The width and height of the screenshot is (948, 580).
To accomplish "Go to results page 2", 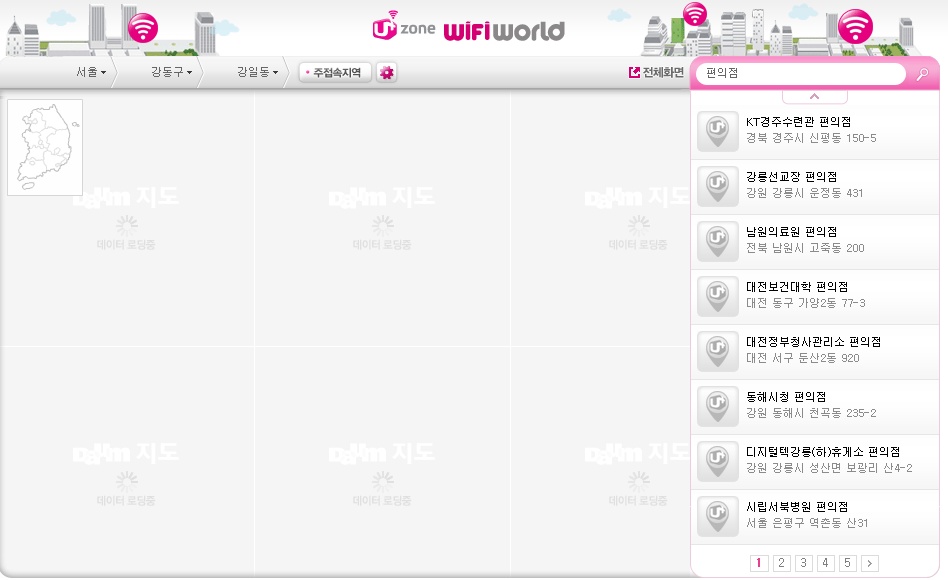I will tap(781, 563).
